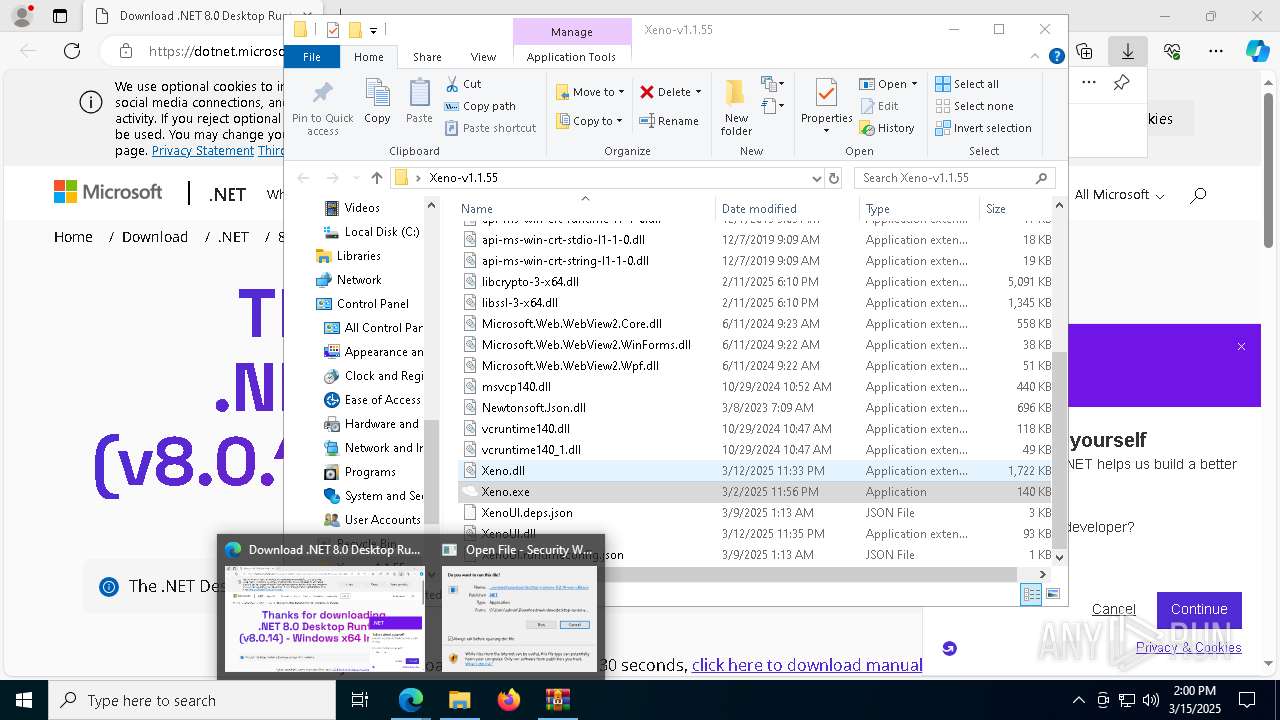This screenshot has width=1280, height=720.
Task: Switch to large icons view layout
Action: pos(1051,594)
